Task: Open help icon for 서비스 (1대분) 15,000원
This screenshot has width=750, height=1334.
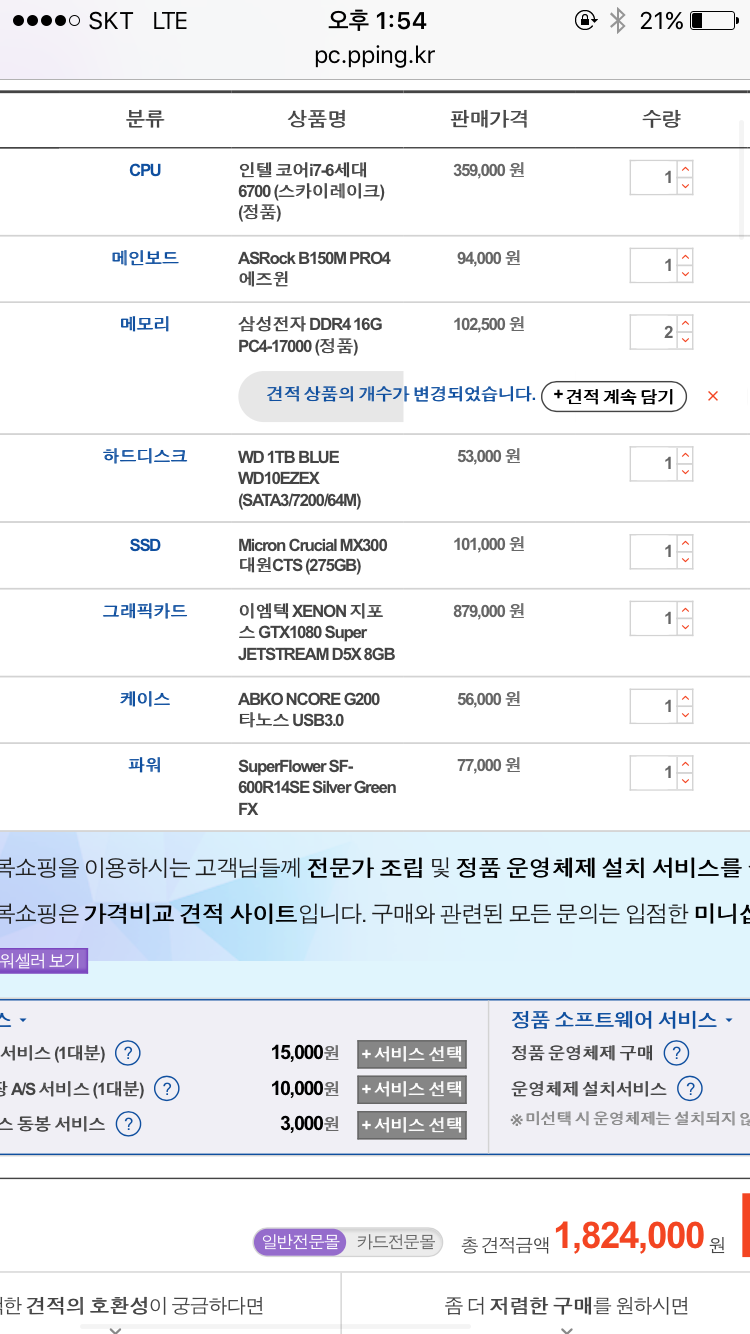Action: pos(127,1053)
